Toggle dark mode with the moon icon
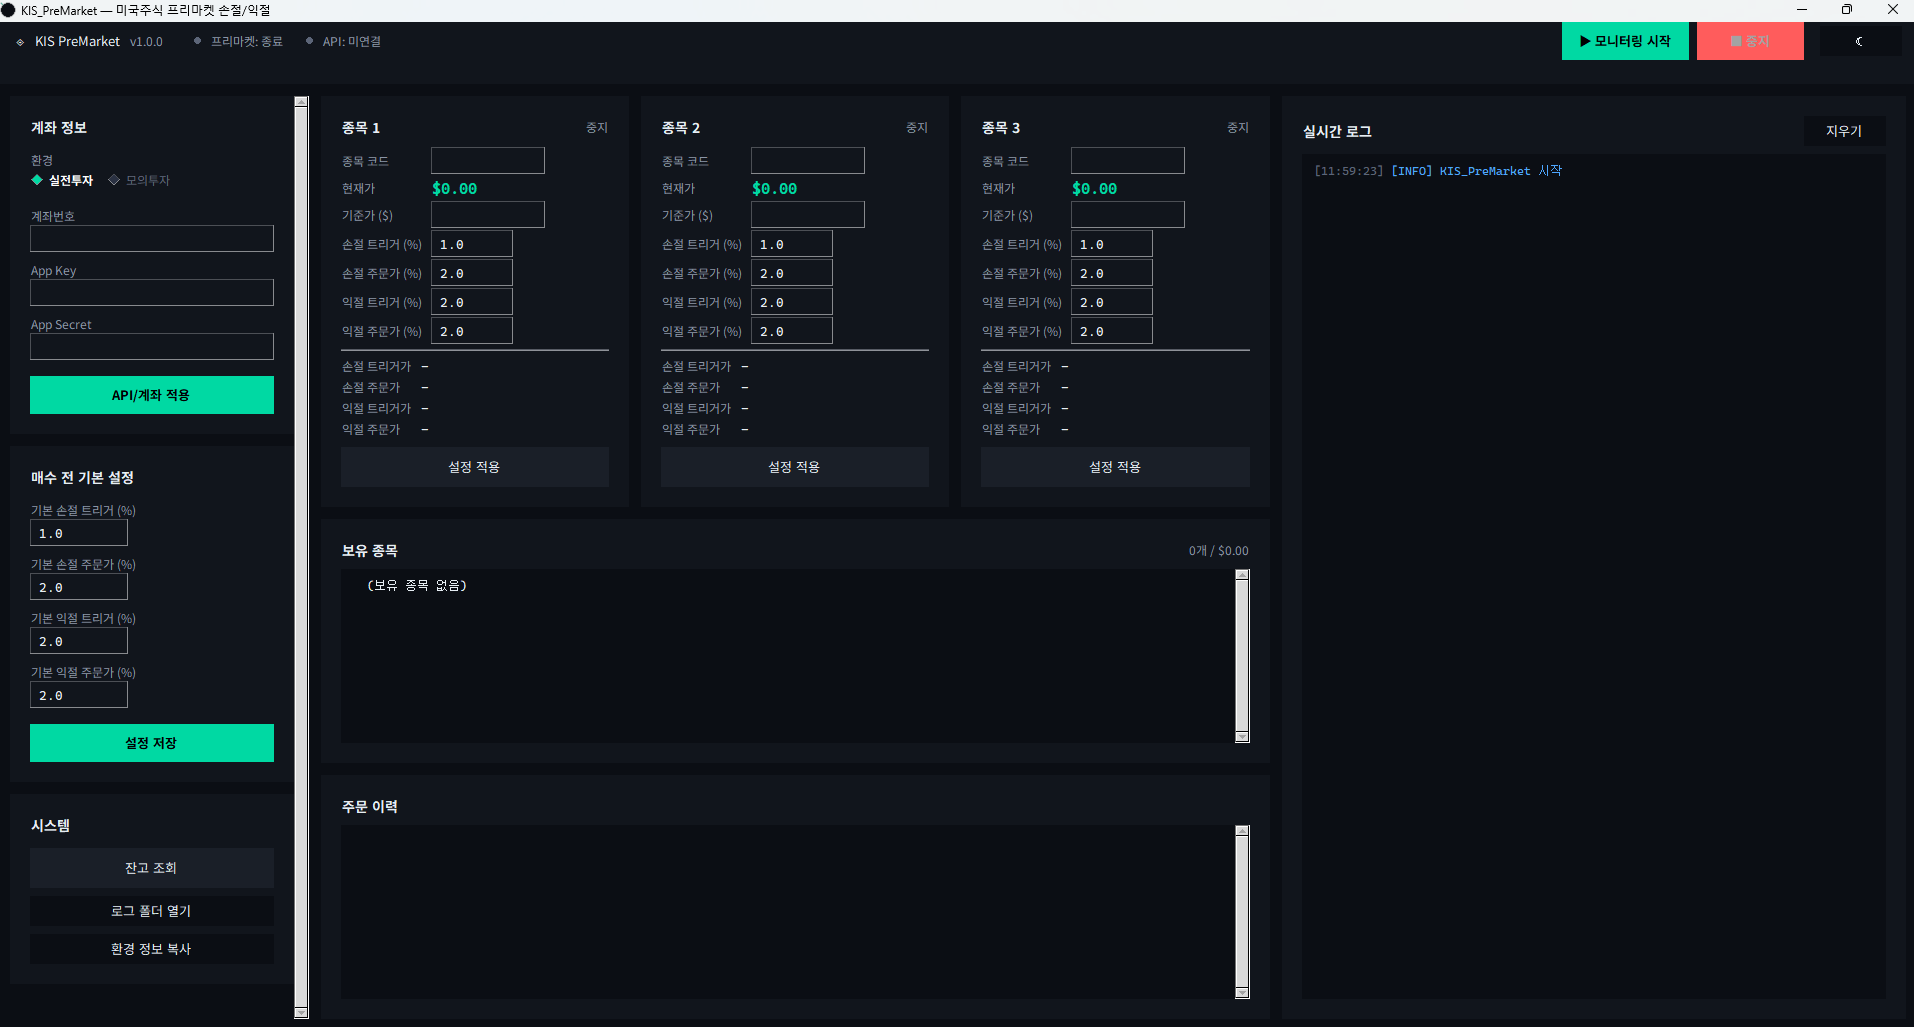Viewport: 1914px width, 1027px height. 1859,41
